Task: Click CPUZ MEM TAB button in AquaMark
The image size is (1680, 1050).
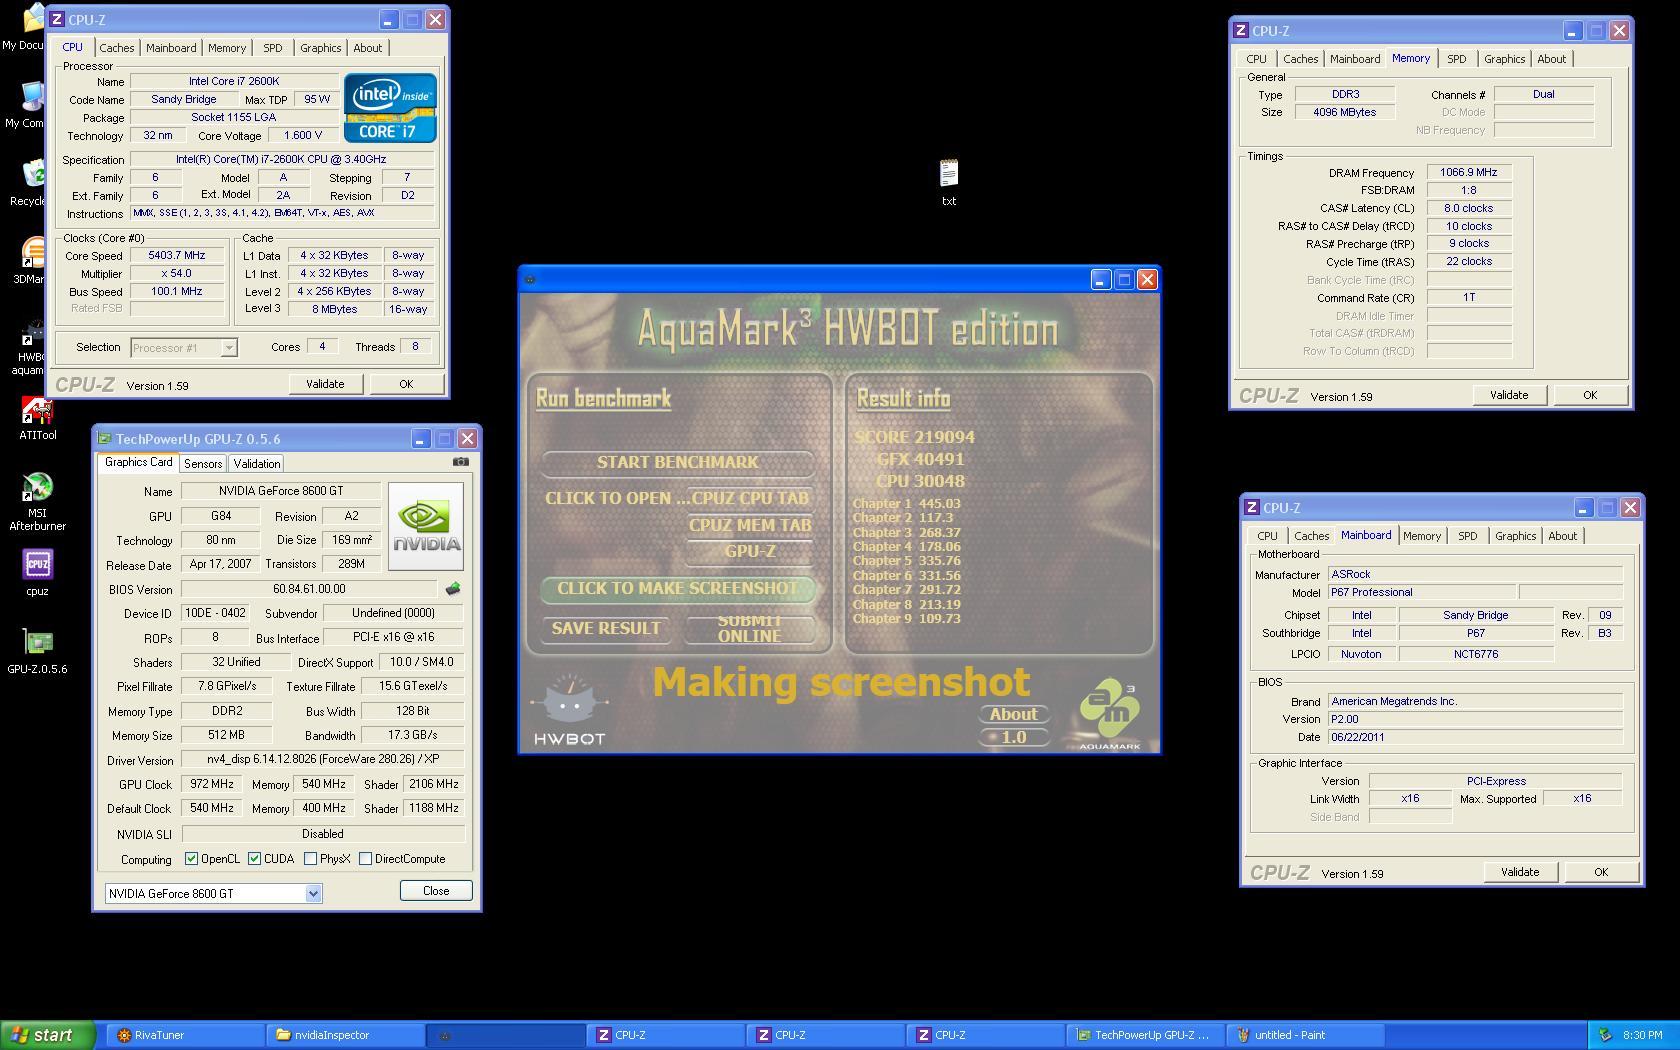Action: click(x=750, y=525)
